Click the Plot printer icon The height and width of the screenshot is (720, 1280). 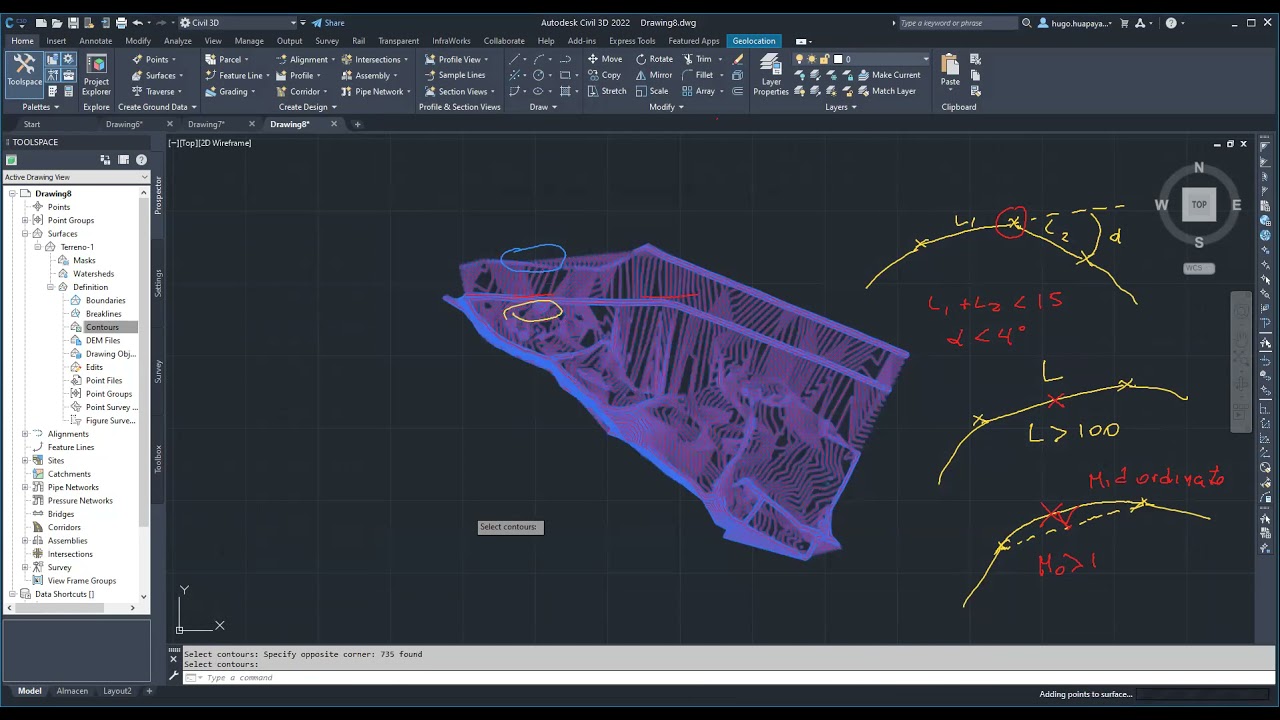click(x=121, y=23)
